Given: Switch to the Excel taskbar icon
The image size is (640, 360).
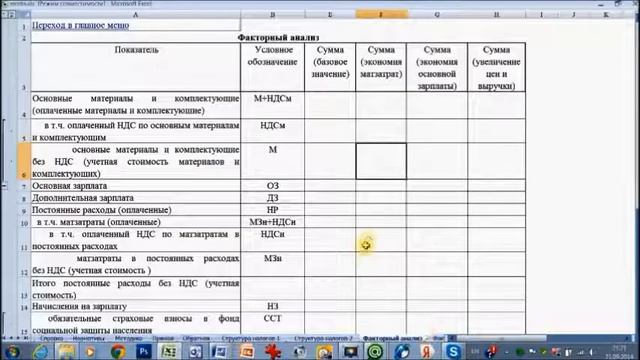Looking at the screenshot, I should pyautogui.click(x=169, y=351).
